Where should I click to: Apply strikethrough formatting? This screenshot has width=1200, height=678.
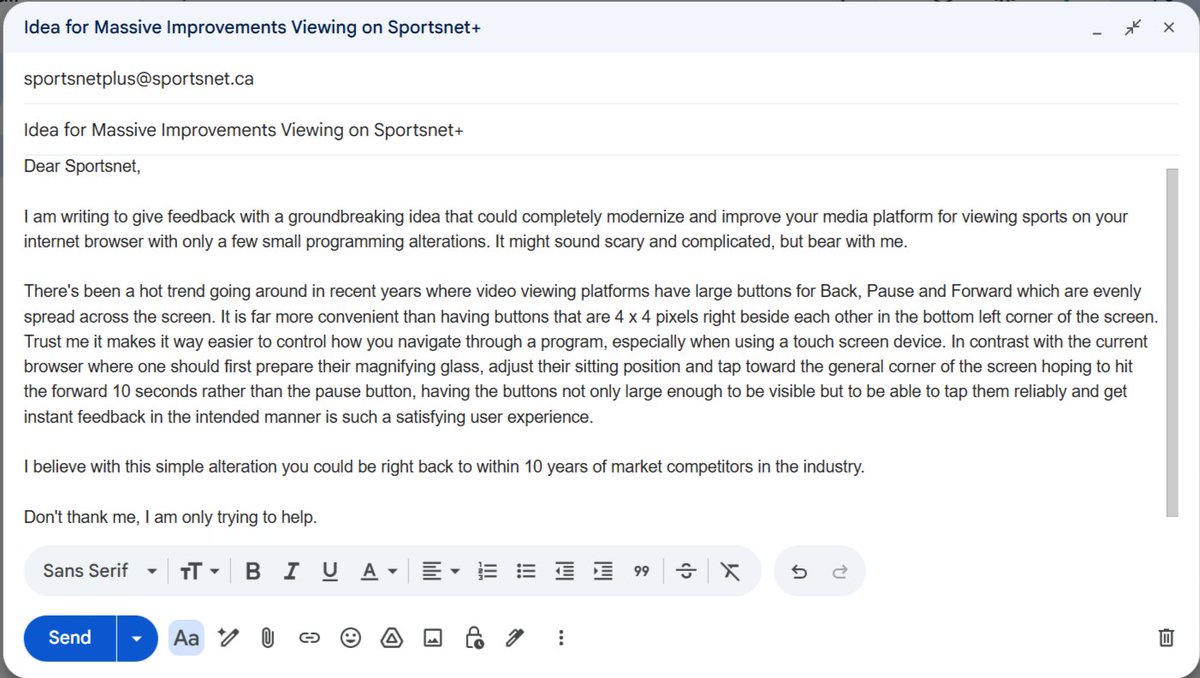coord(686,571)
